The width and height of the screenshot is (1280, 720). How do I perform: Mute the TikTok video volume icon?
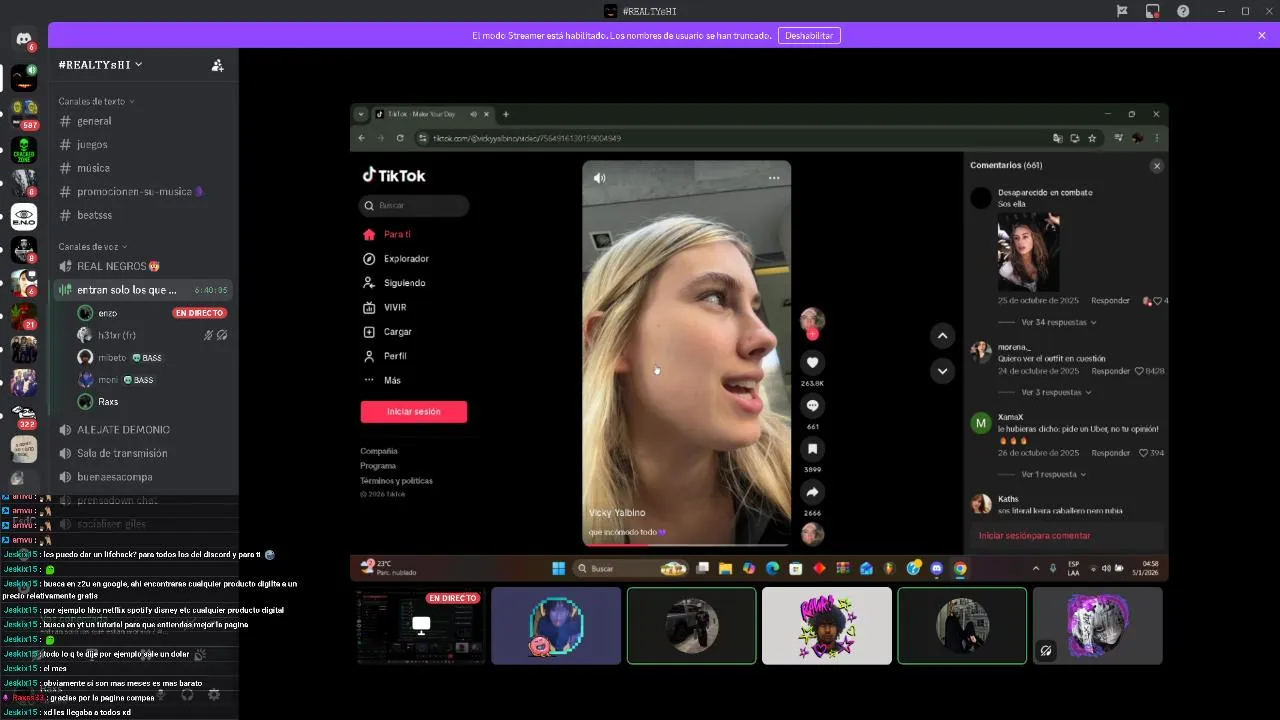[x=599, y=178]
